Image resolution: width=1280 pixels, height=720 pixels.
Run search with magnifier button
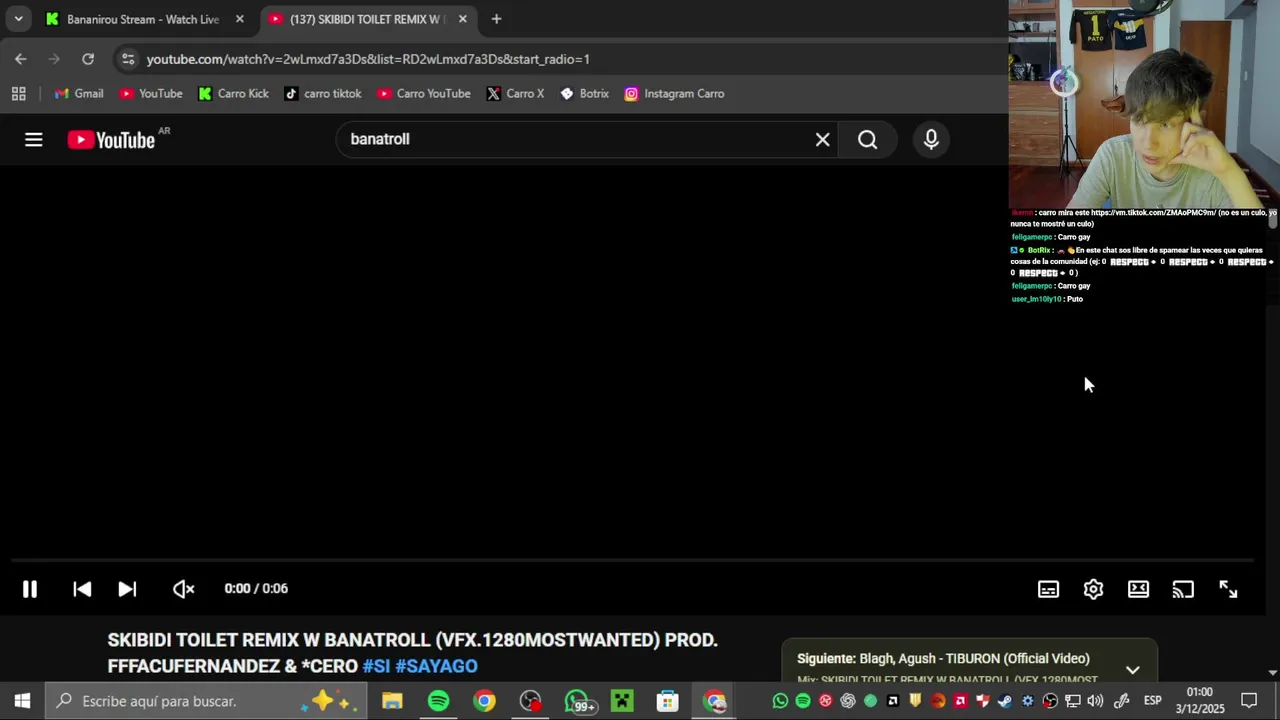coord(868,140)
